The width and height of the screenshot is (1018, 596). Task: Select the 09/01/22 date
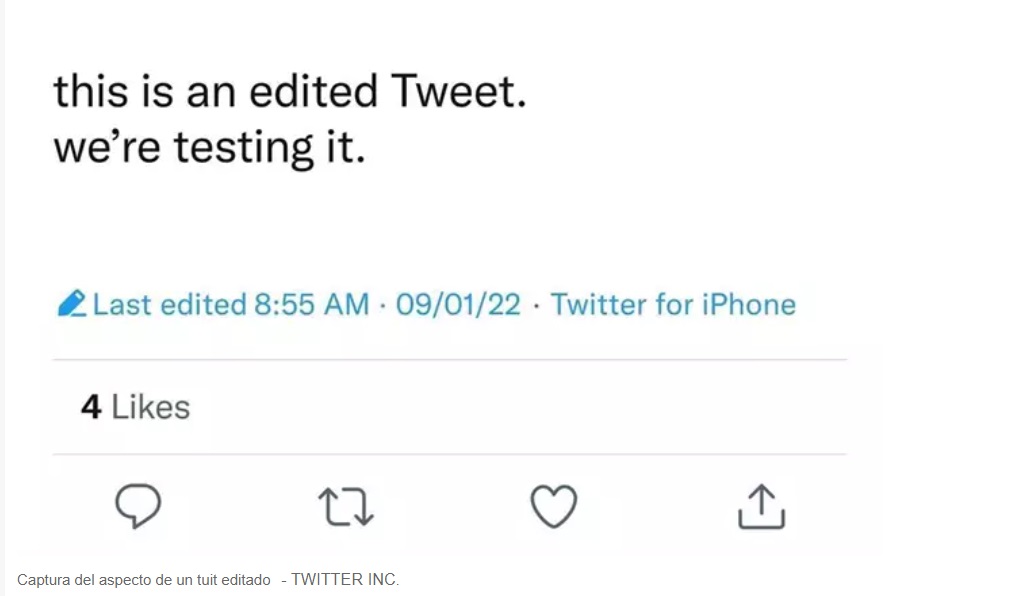click(x=459, y=304)
